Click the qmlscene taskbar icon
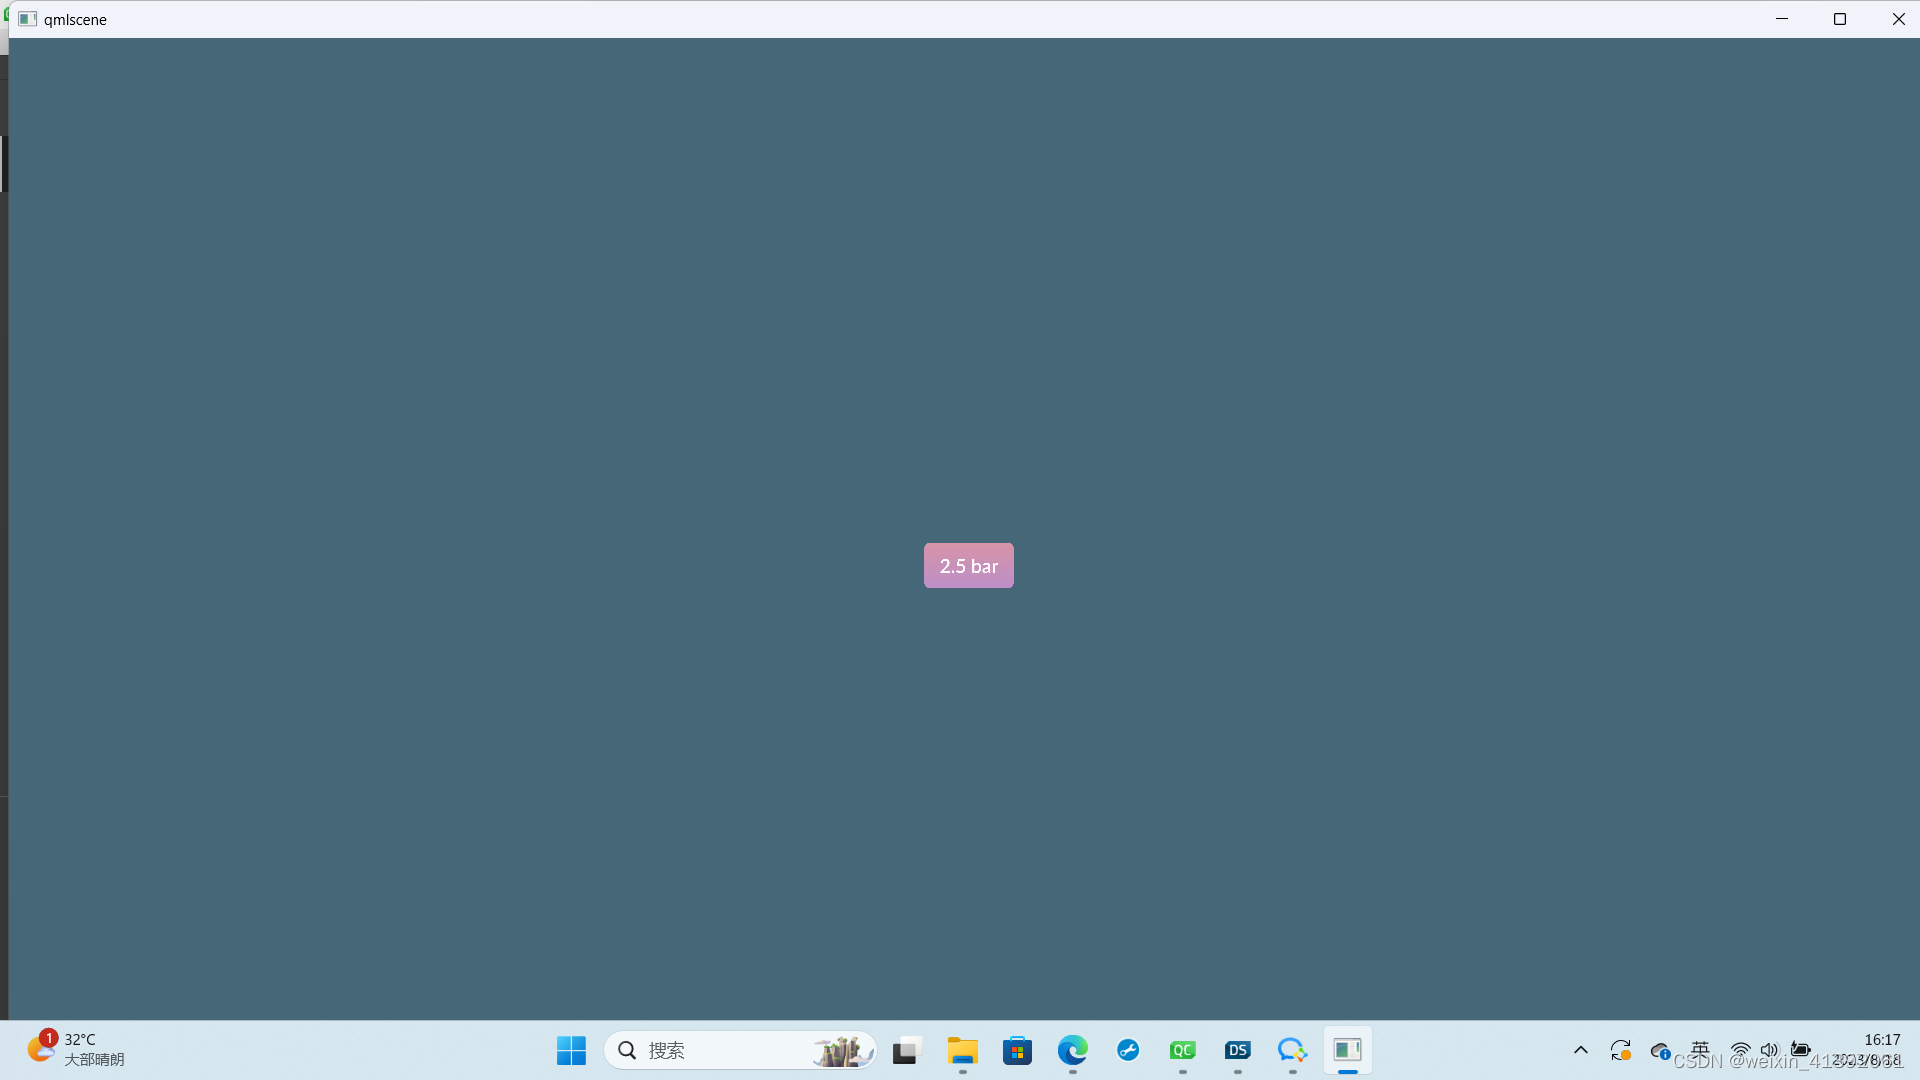Image resolution: width=1920 pixels, height=1080 pixels. [1347, 1050]
